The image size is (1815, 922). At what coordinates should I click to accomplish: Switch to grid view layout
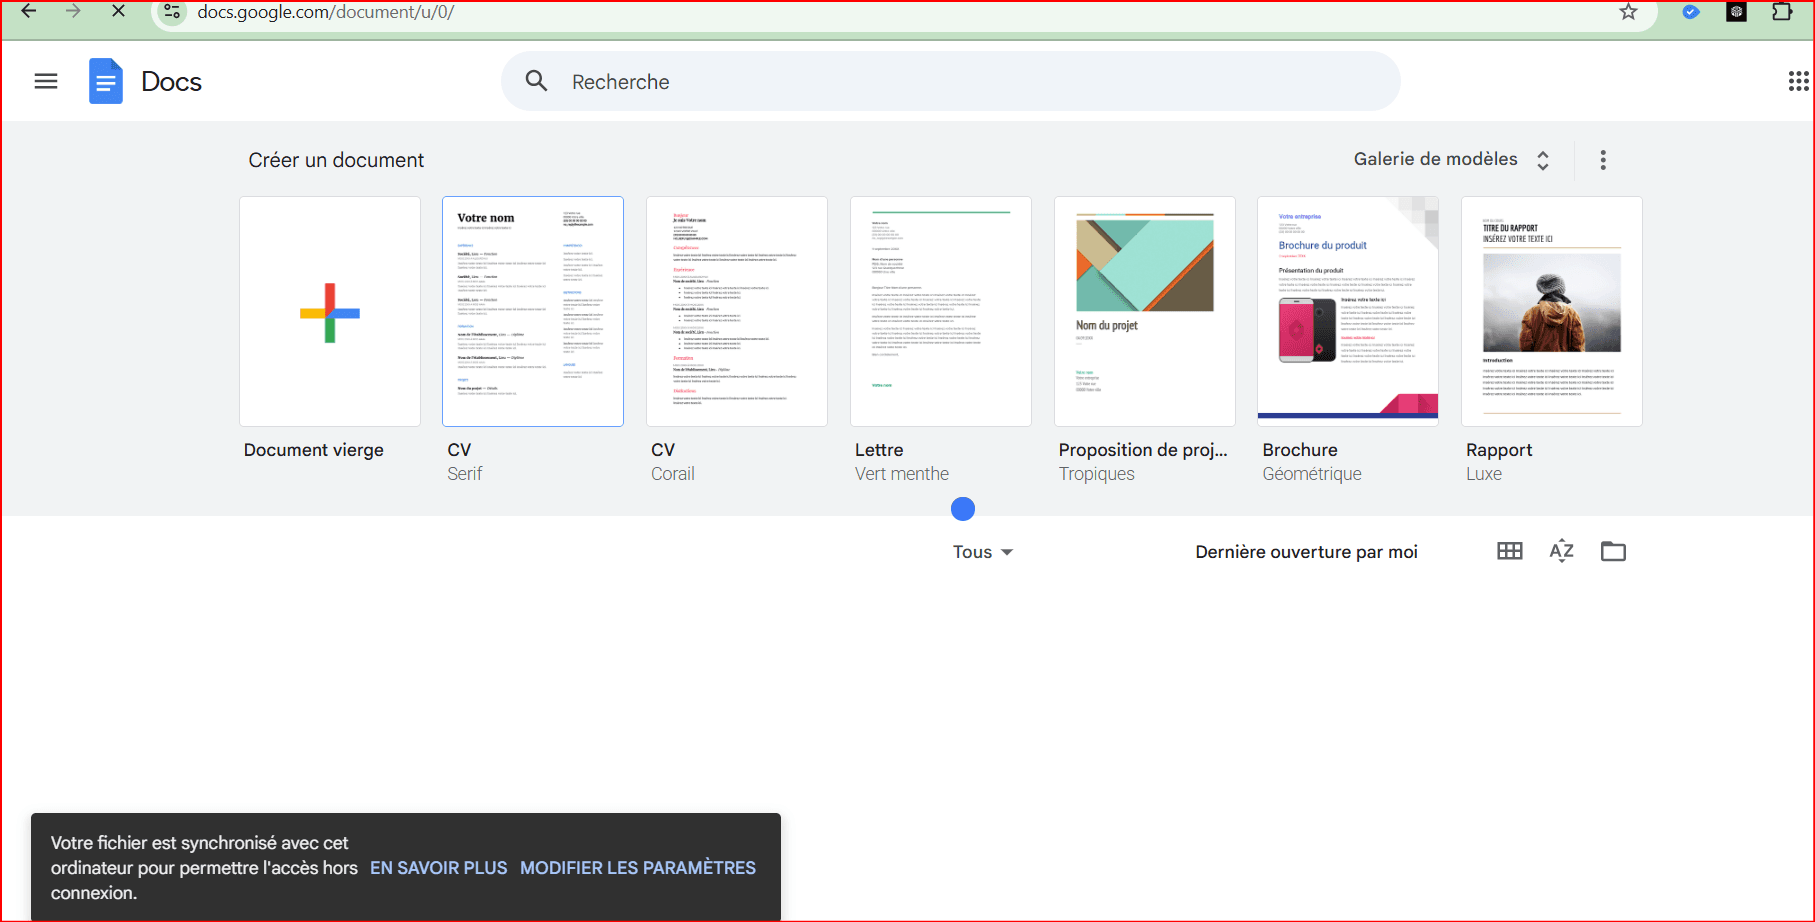[x=1509, y=551]
